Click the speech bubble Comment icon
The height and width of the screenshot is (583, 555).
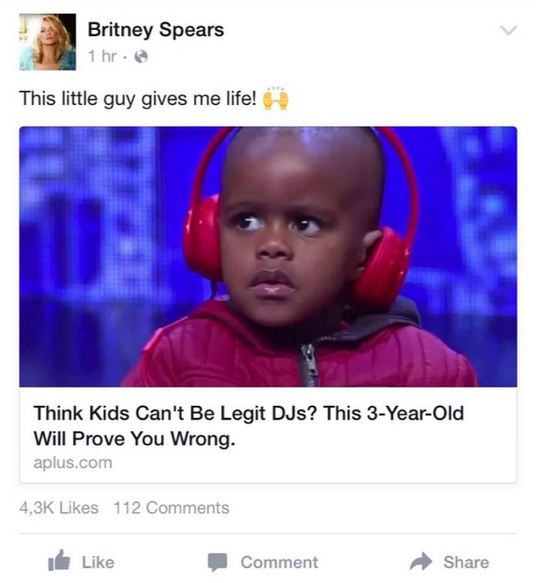[x=217, y=562]
